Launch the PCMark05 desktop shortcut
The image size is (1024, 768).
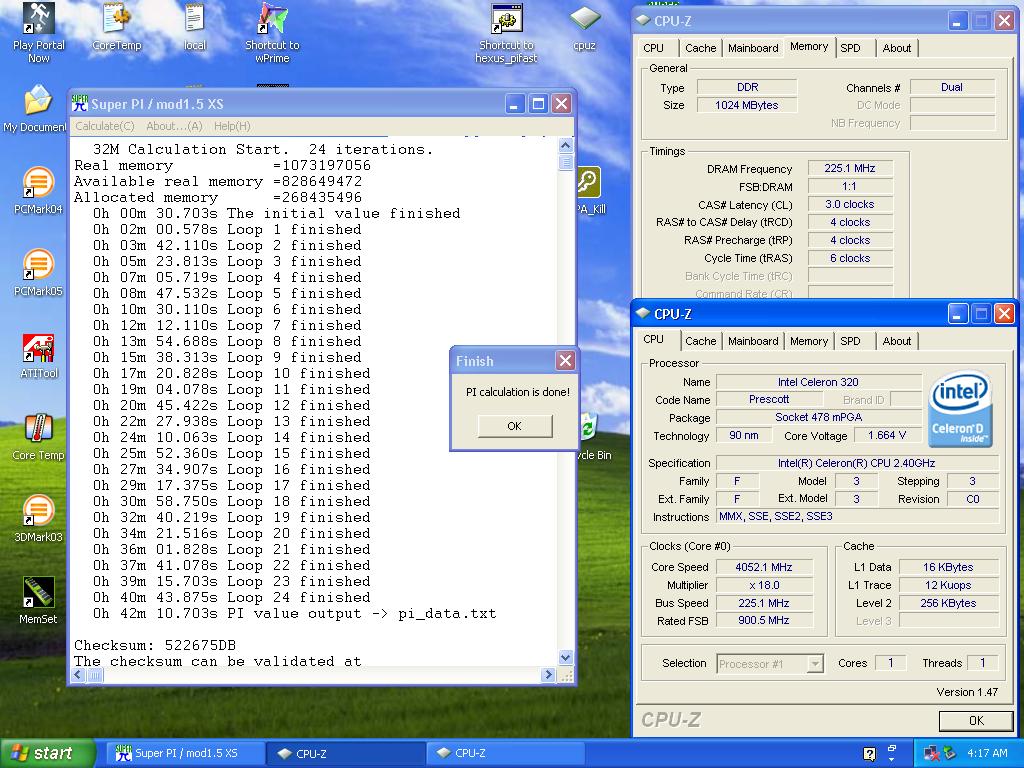click(38, 272)
